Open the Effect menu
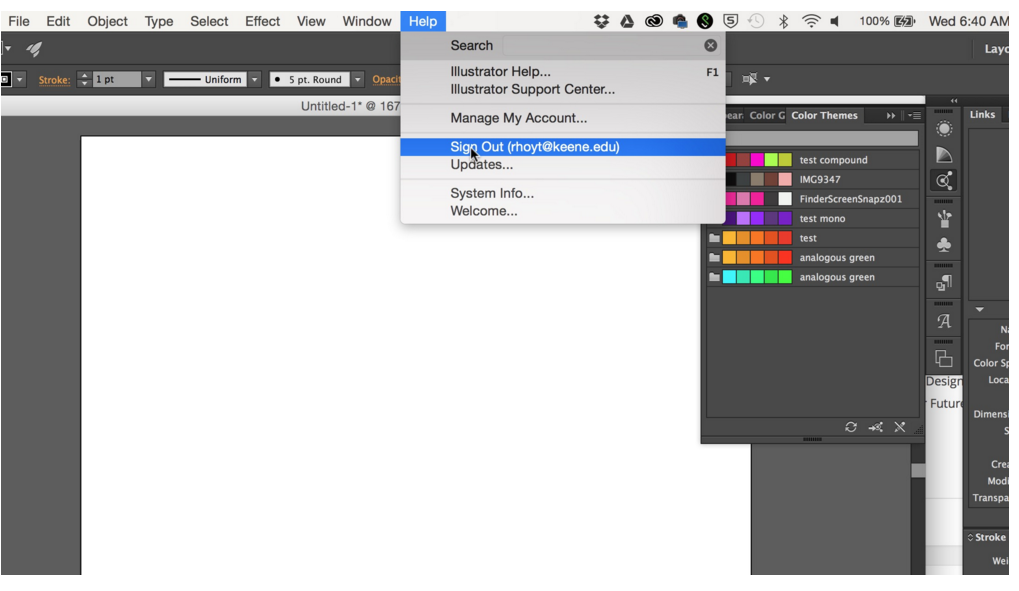 pos(262,21)
